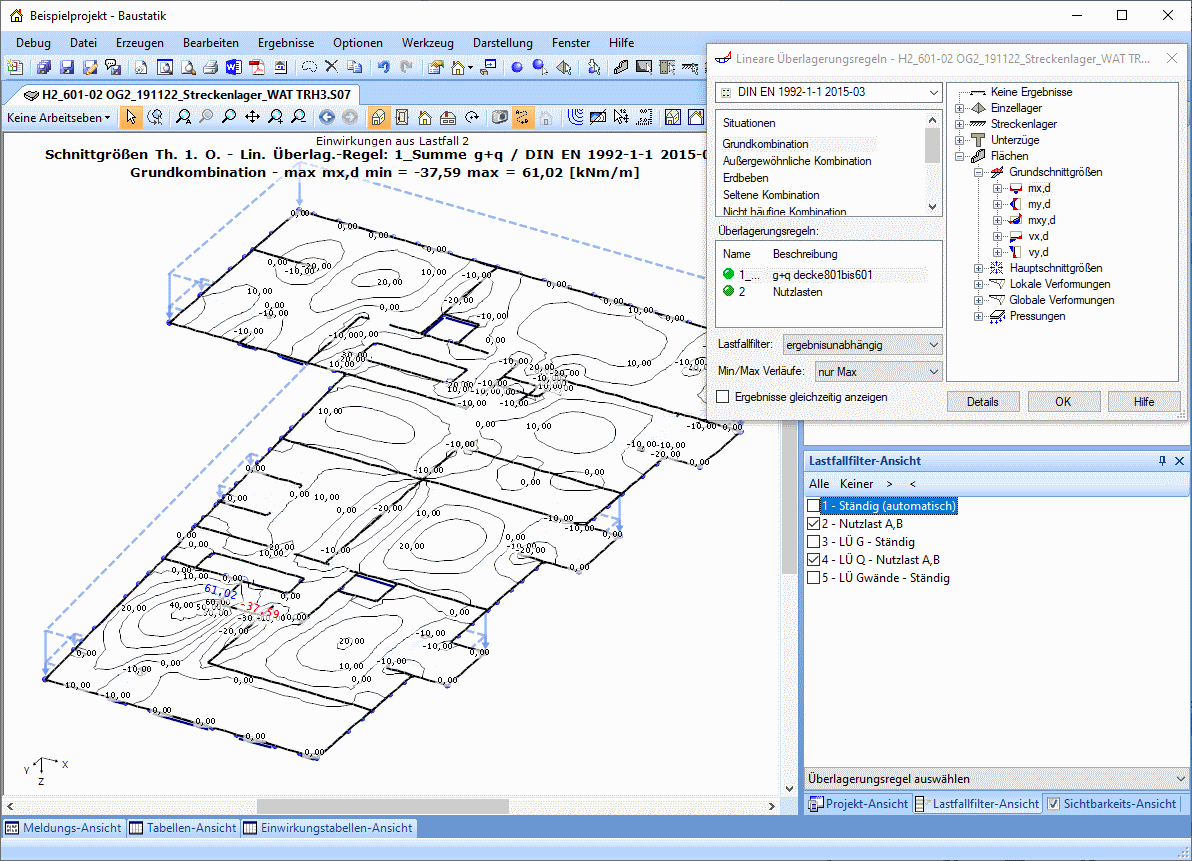Viewport: 1192px width, 861px height.
Task: Uncheck '2 - Nutzlast A,B' load case
Action: tap(813, 524)
